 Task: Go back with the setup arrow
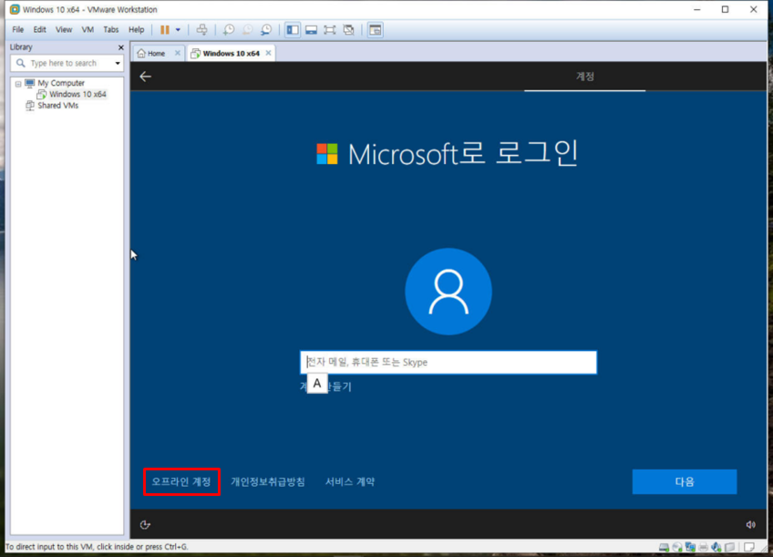tap(145, 76)
